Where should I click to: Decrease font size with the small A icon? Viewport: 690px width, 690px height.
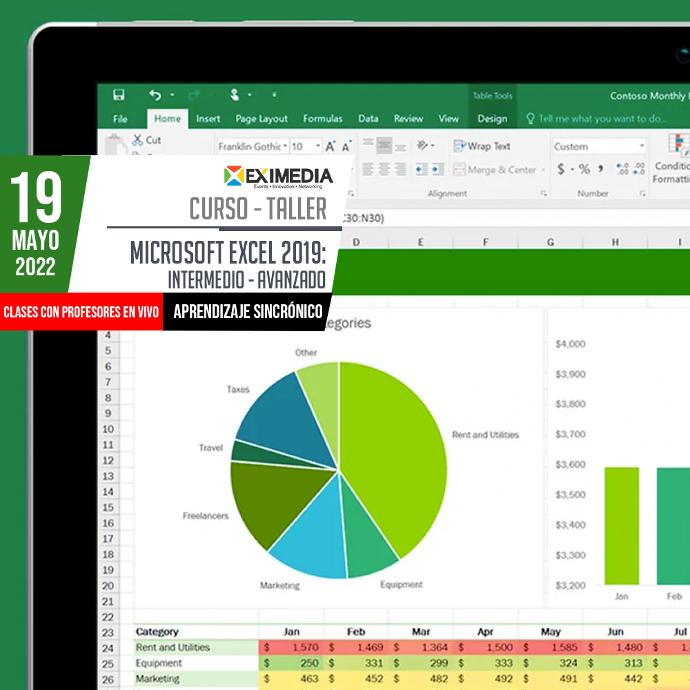click(346, 146)
